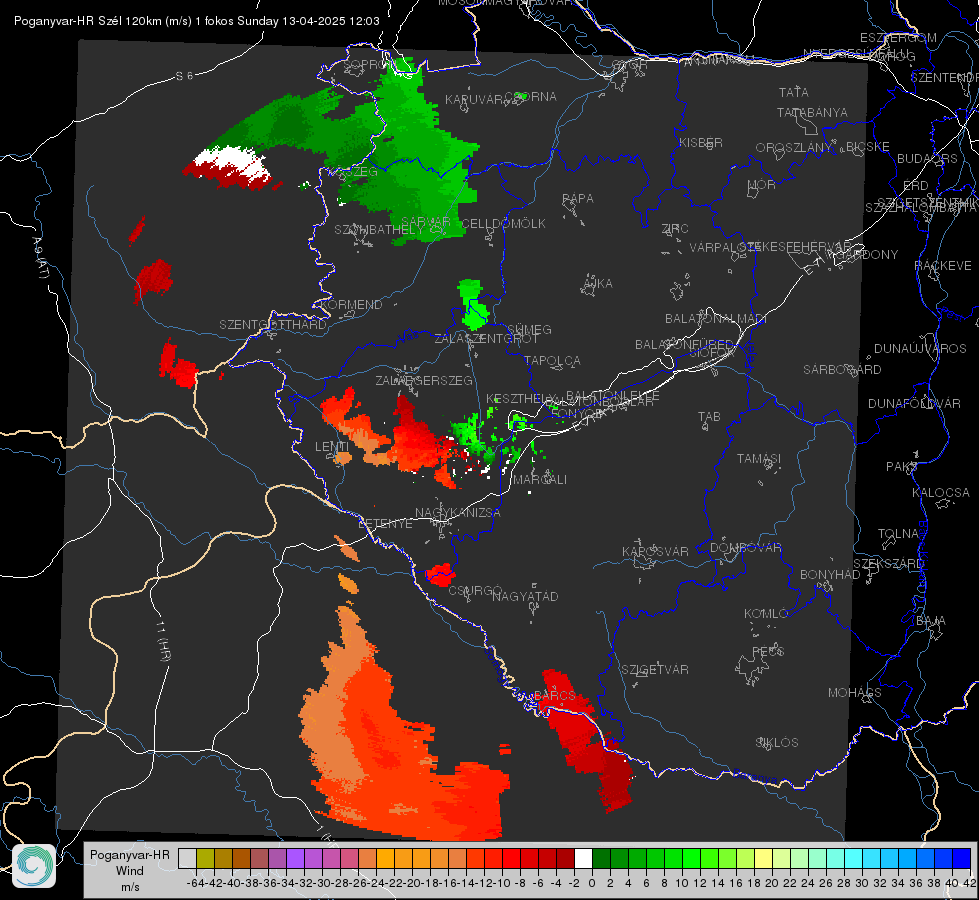Click the radar title text with date 13-04-2025
The width and height of the screenshot is (979, 900).
click(x=197, y=21)
